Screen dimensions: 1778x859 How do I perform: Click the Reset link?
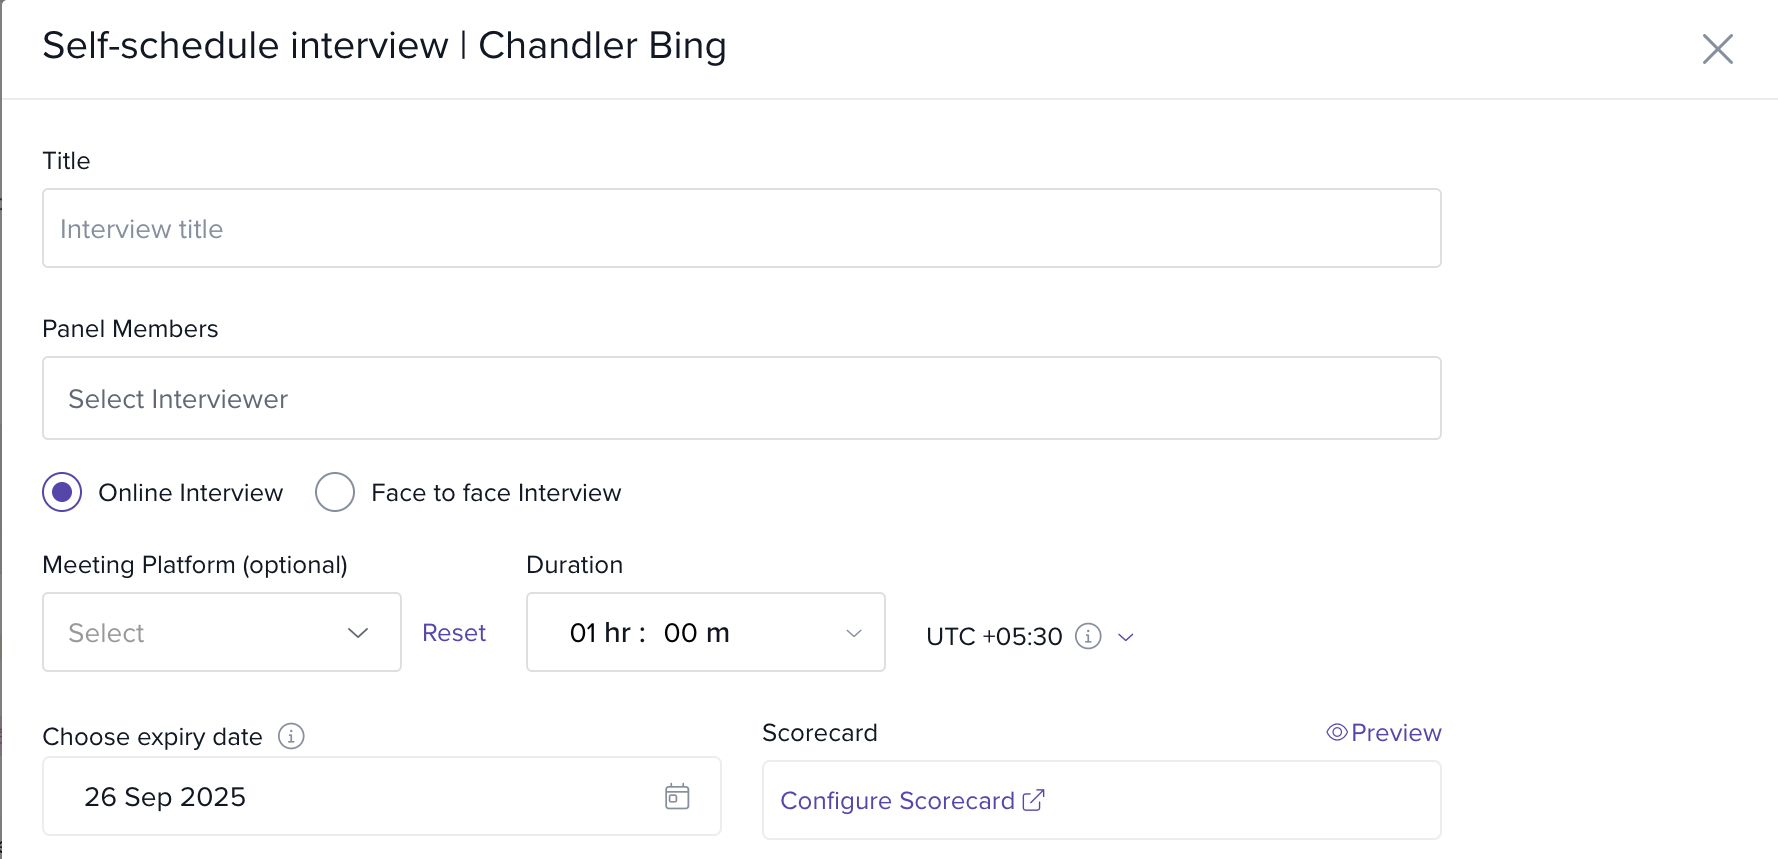coord(454,633)
